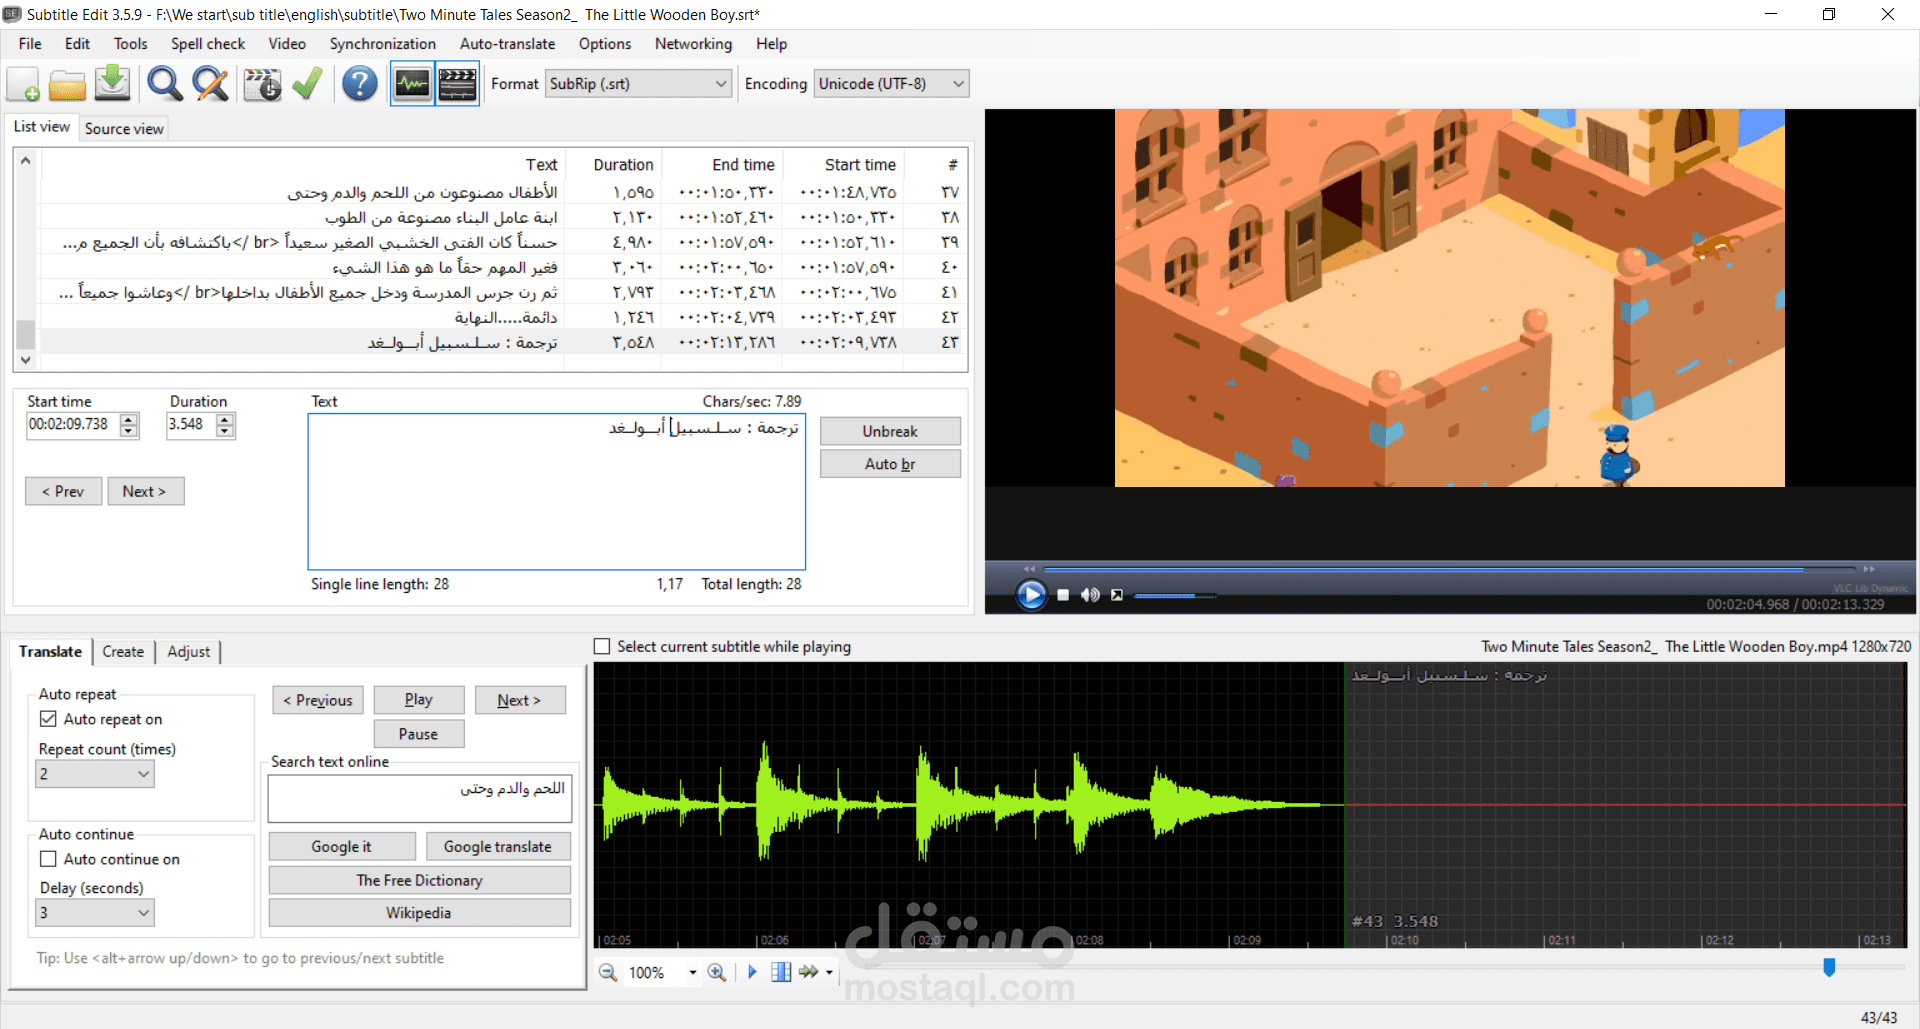
Task: Switch to the Source view tab
Action: (124, 128)
